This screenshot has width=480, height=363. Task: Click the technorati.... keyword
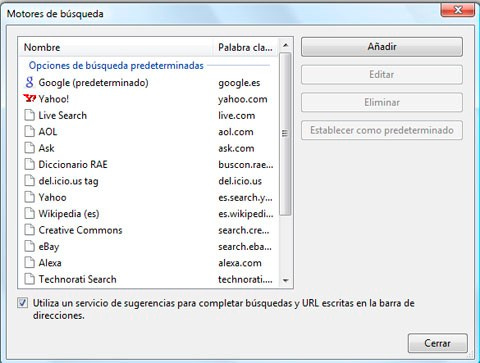[245, 279]
